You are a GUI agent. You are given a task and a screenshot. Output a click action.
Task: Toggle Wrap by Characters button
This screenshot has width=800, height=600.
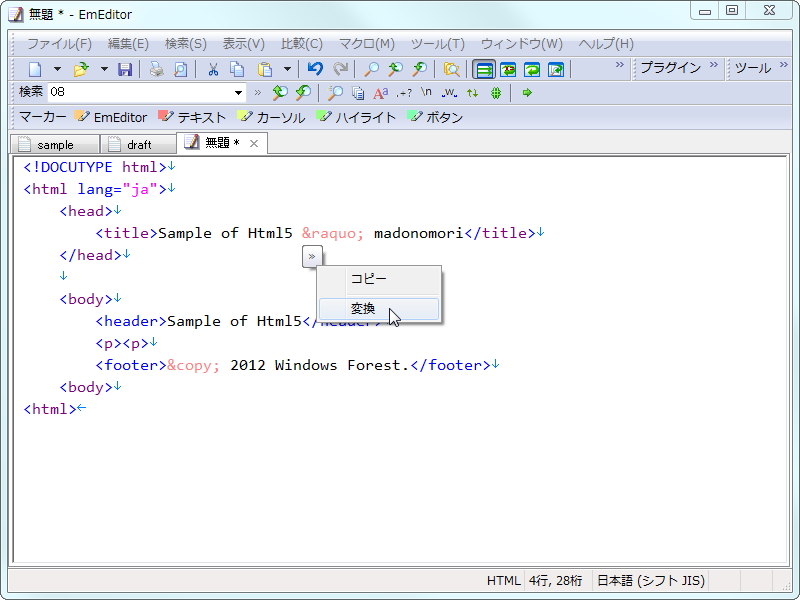click(508, 69)
